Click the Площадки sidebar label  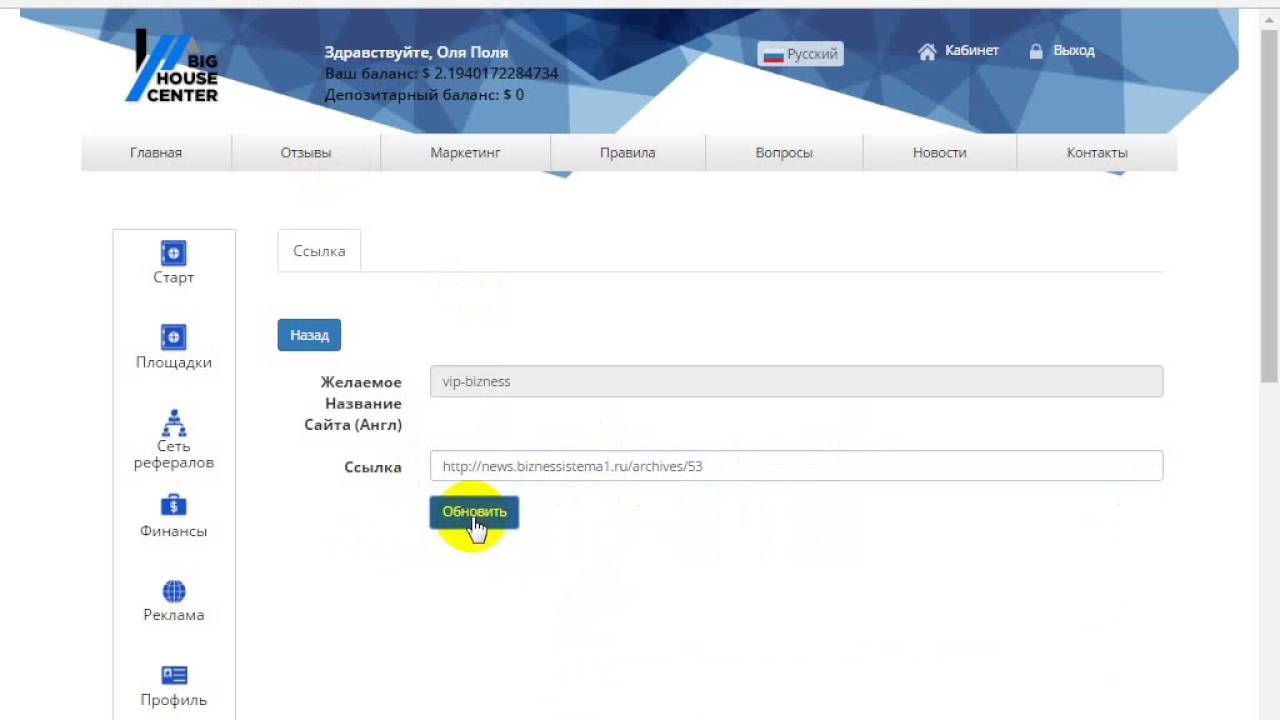(174, 362)
